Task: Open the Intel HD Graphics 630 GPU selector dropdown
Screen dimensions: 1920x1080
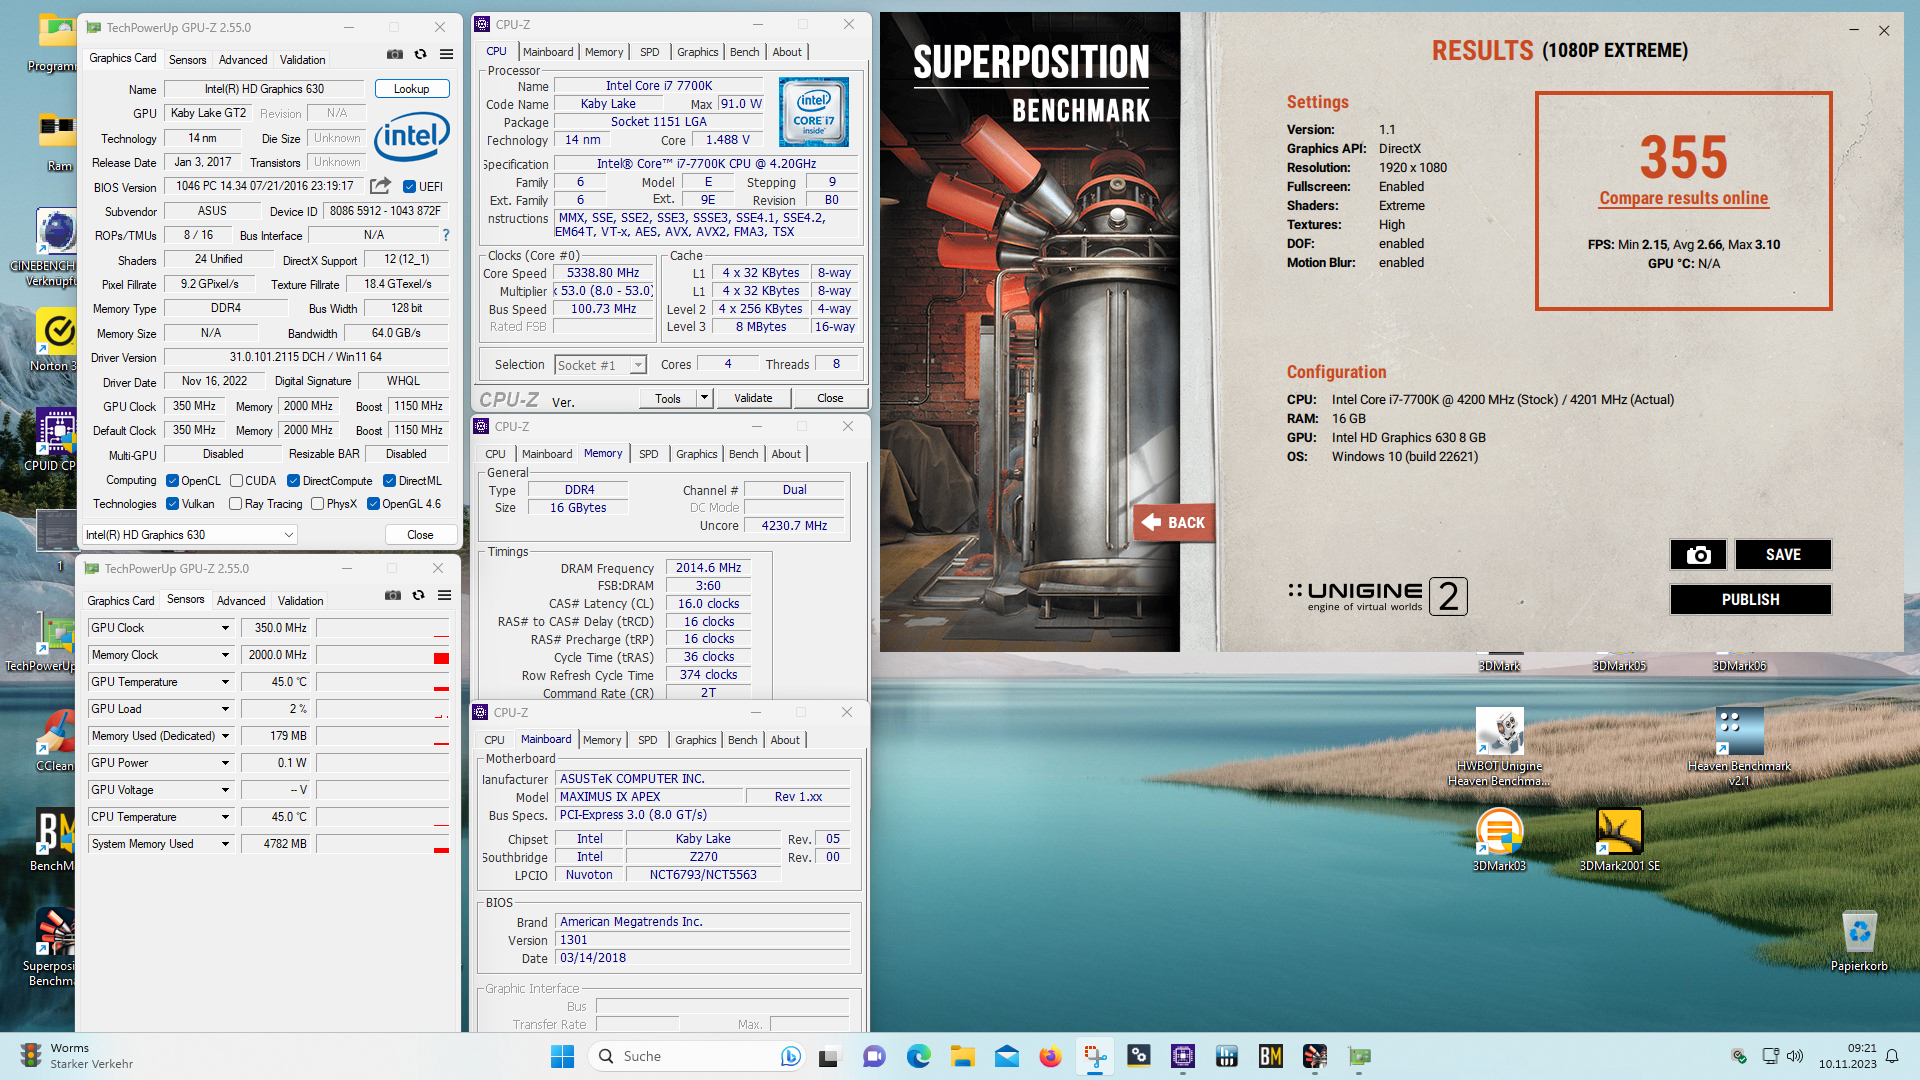Action: pyautogui.click(x=190, y=535)
